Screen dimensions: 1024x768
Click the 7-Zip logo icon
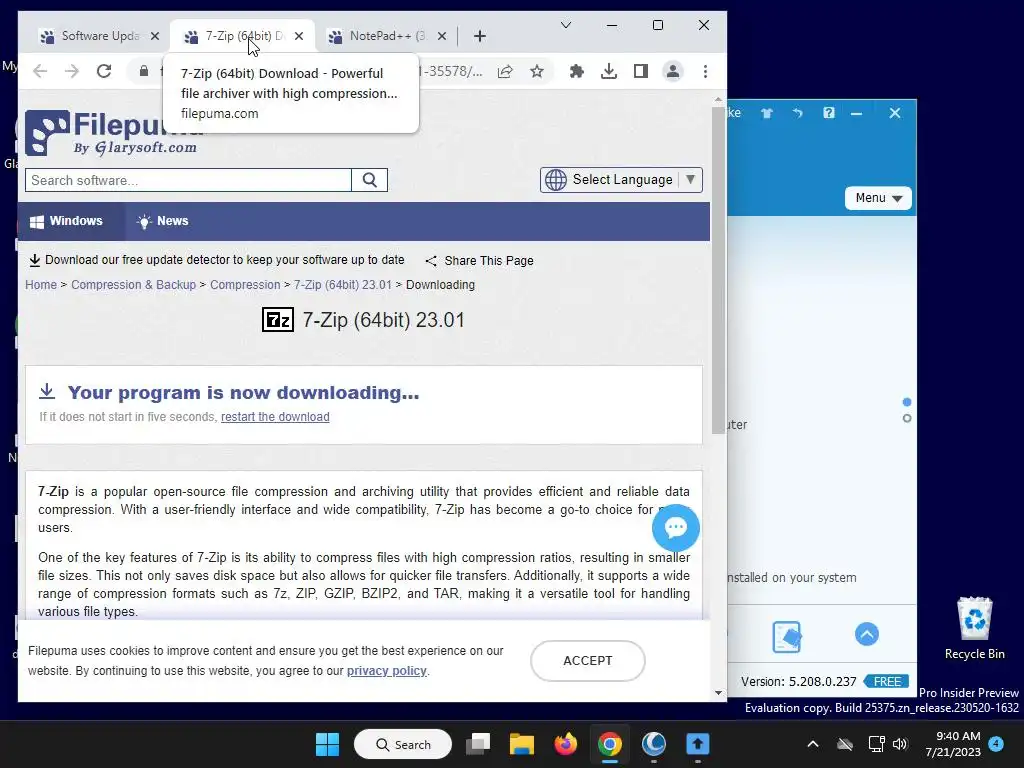coord(278,320)
